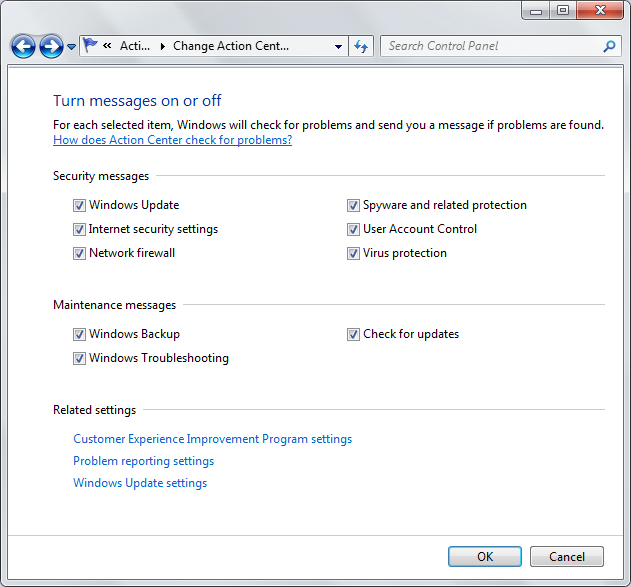Disable Network firewall messages
The image size is (631, 587).
[x=79, y=253]
